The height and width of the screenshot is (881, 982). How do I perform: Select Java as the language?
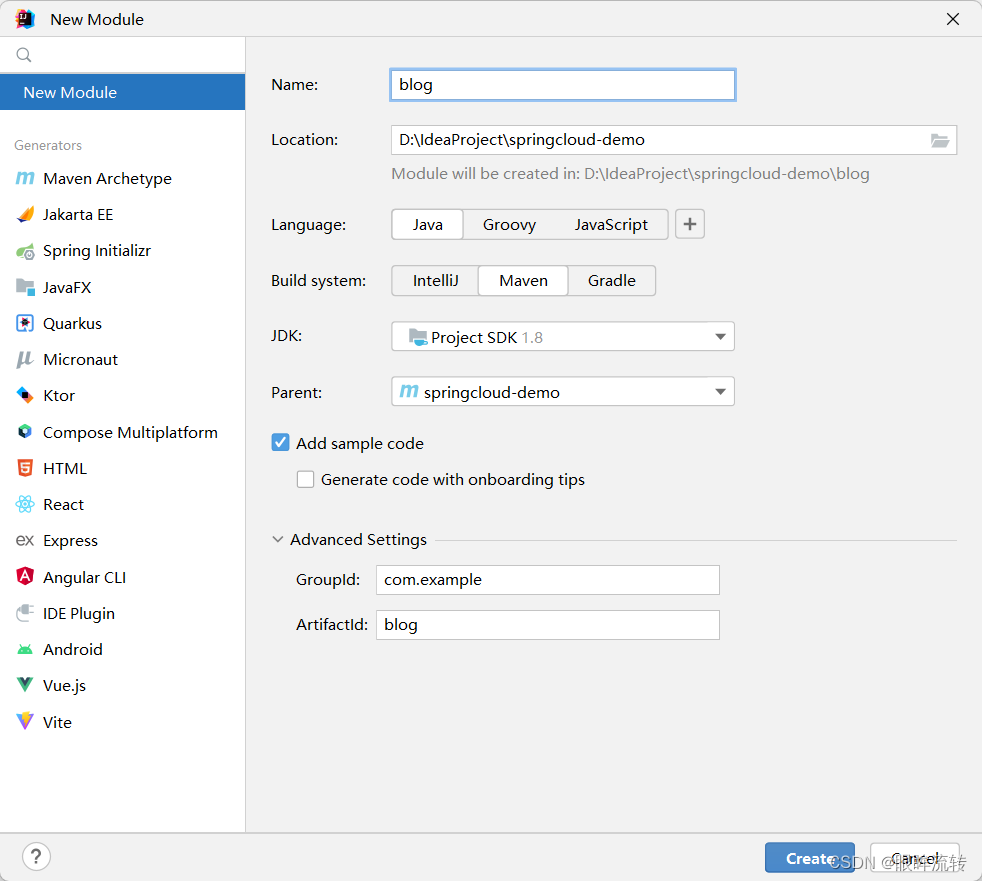click(427, 225)
